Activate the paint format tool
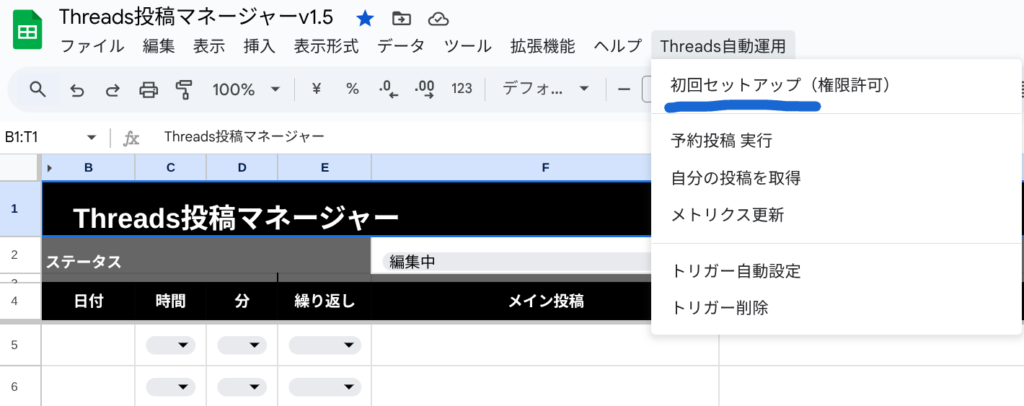 (183, 89)
